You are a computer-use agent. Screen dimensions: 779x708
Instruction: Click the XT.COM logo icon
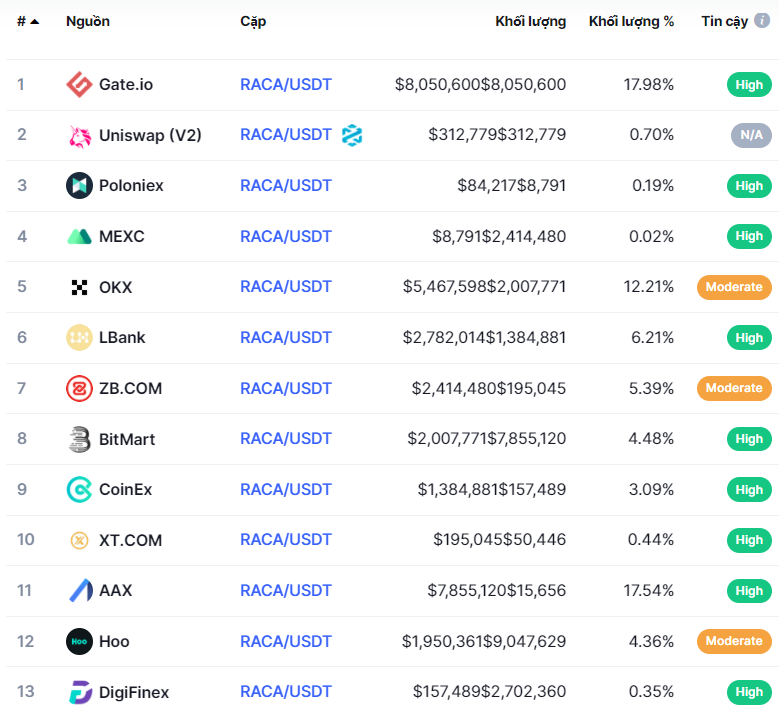pos(79,540)
